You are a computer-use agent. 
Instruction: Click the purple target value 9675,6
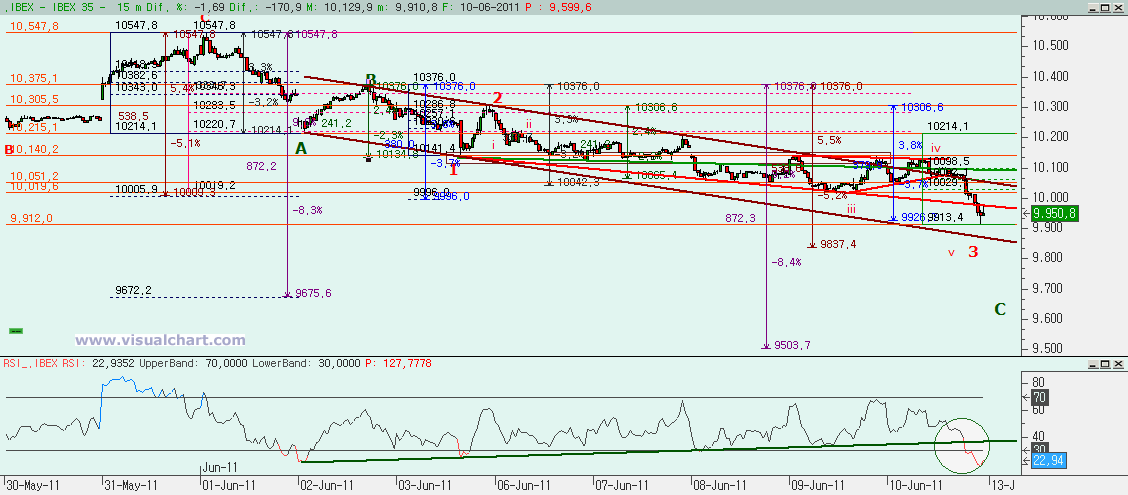coord(313,294)
